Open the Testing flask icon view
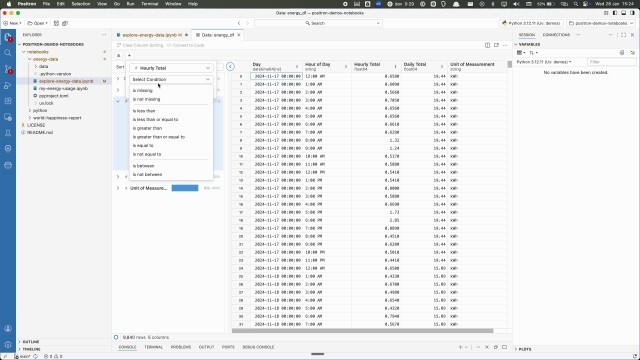 point(8,133)
